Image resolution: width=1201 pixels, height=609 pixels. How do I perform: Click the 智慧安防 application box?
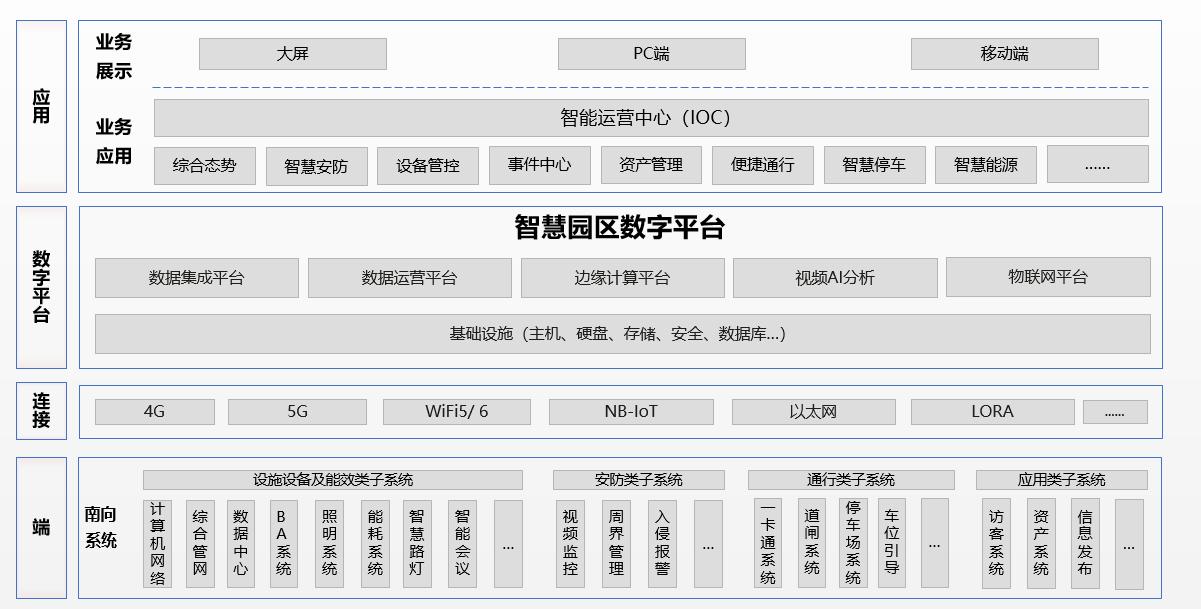316,167
